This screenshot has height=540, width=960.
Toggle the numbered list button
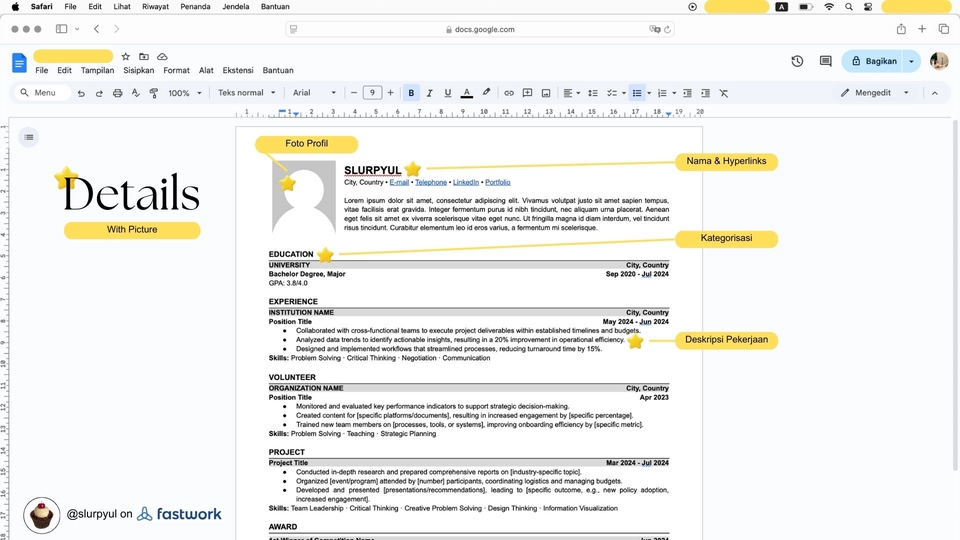[x=662, y=93]
